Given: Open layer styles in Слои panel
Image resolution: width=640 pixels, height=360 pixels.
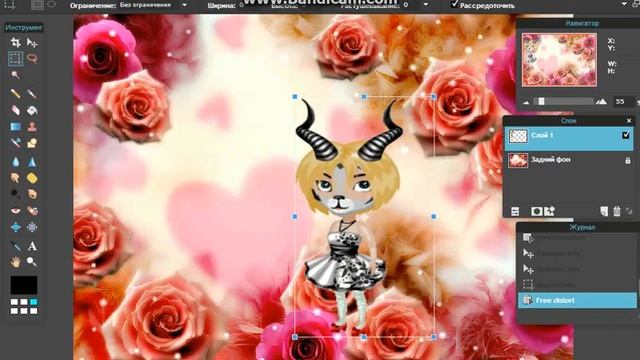Looking at the screenshot, I should coord(549,211).
